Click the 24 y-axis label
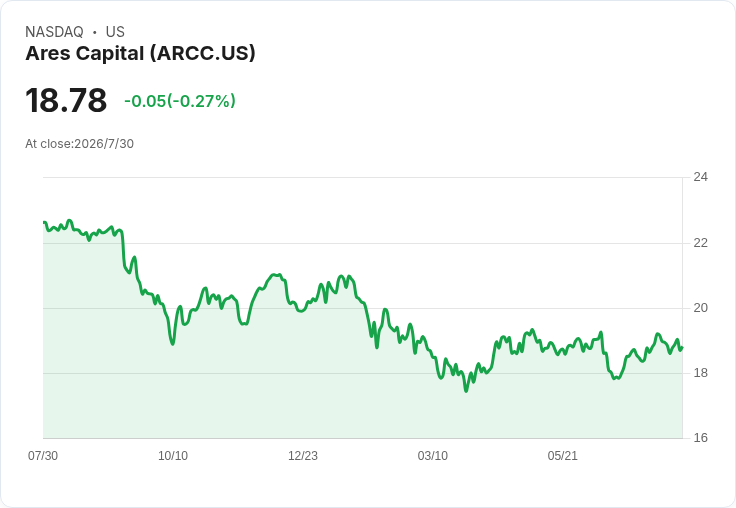 [x=700, y=177]
